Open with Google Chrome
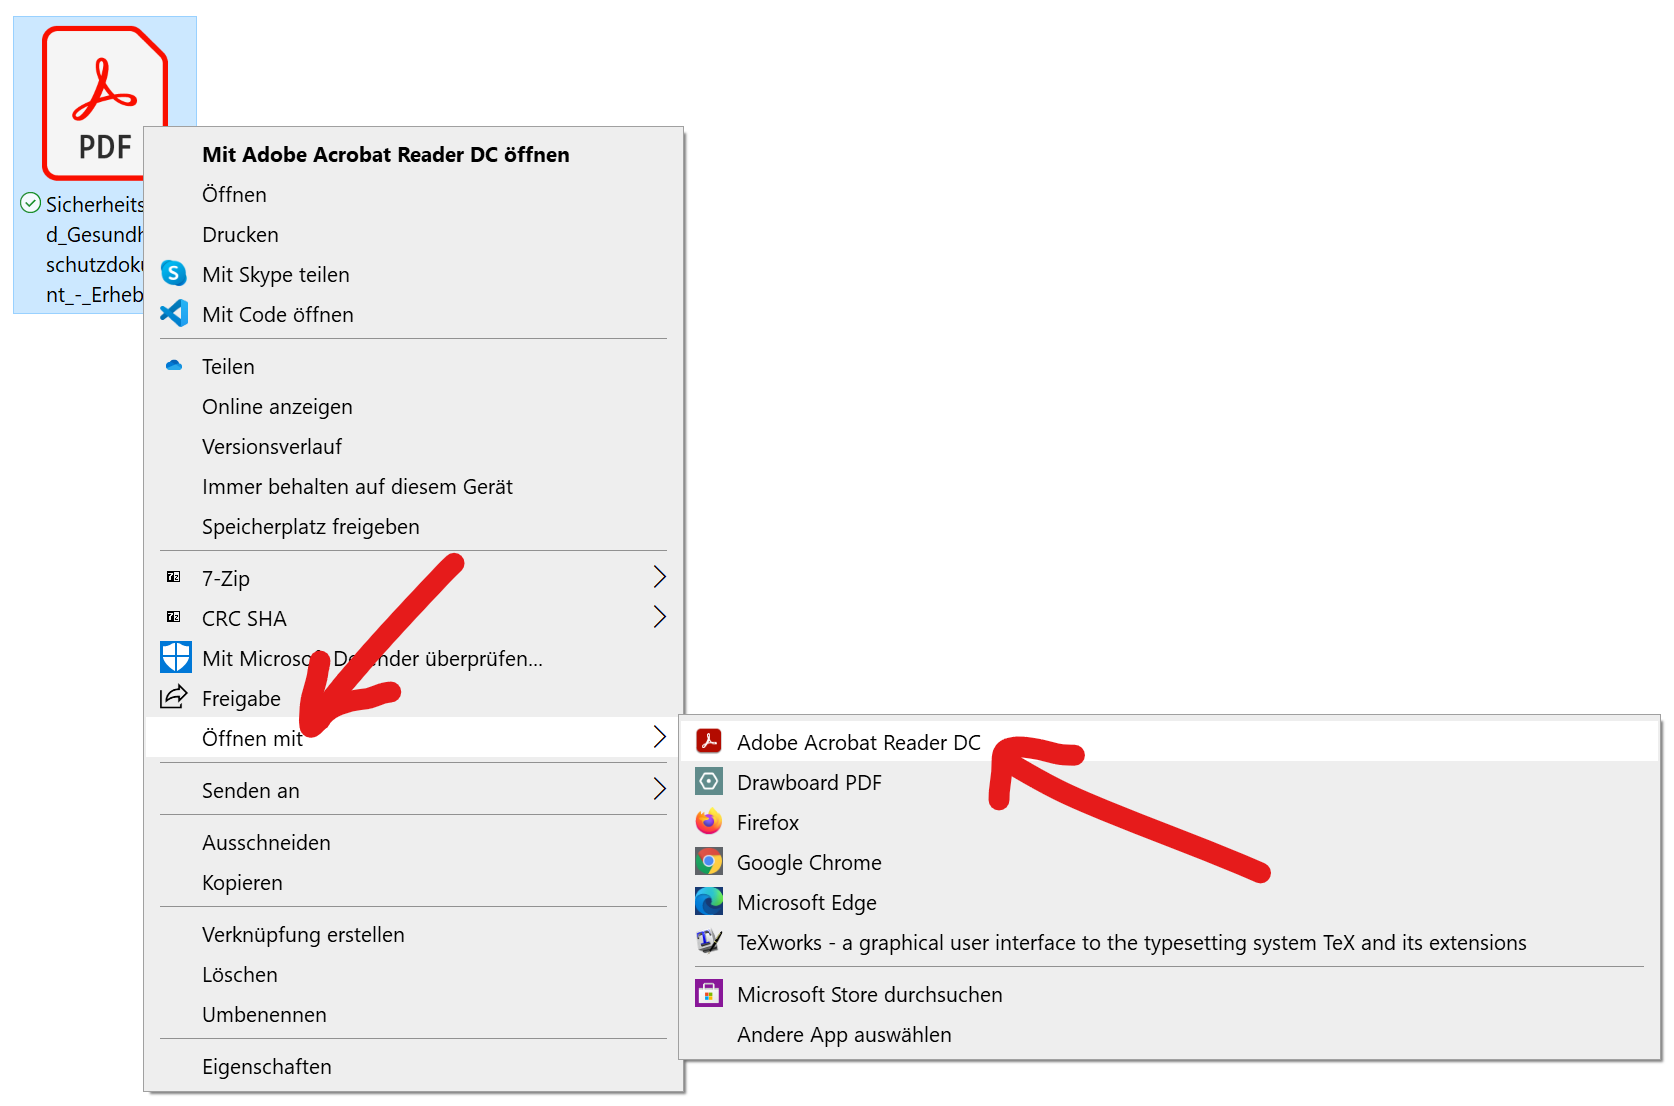1674x1106 pixels. pyautogui.click(x=1169, y=862)
